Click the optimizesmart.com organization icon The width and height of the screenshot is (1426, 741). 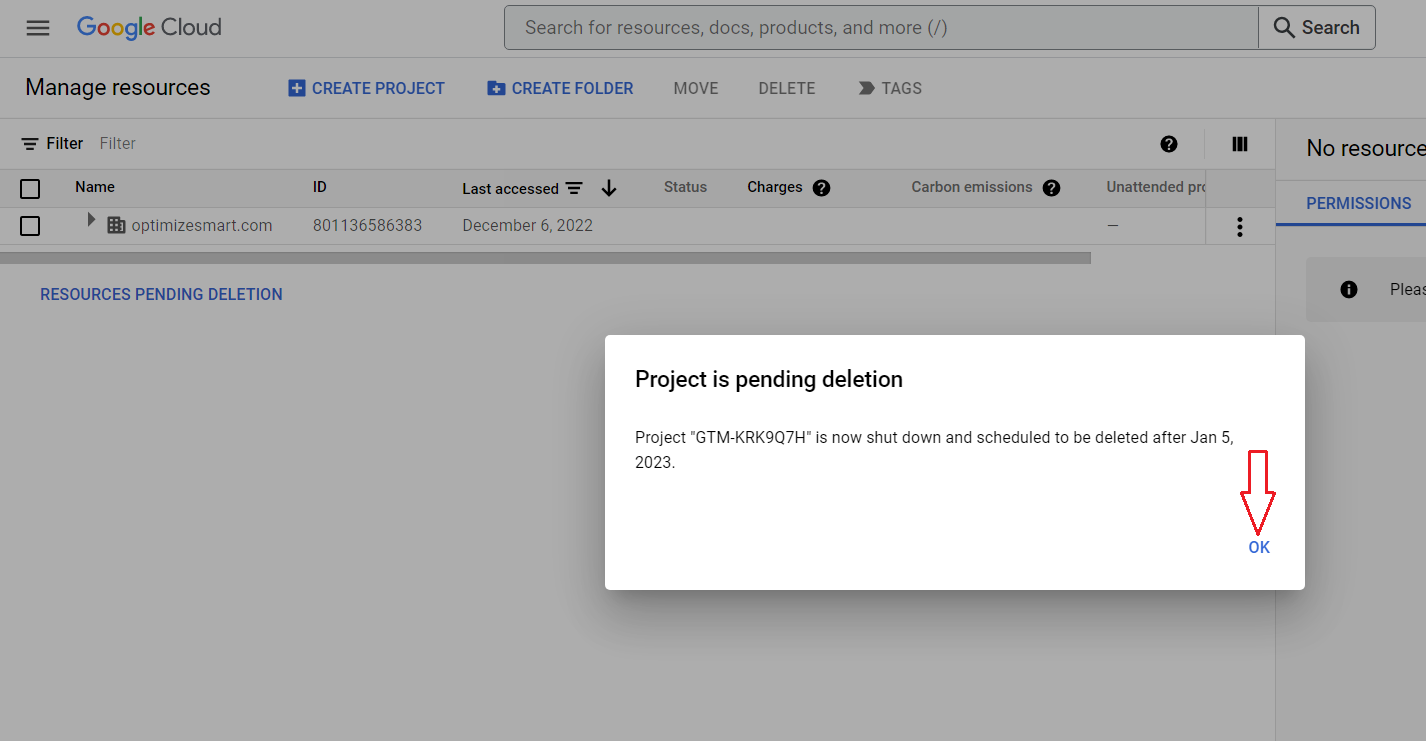click(x=116, y=226)
